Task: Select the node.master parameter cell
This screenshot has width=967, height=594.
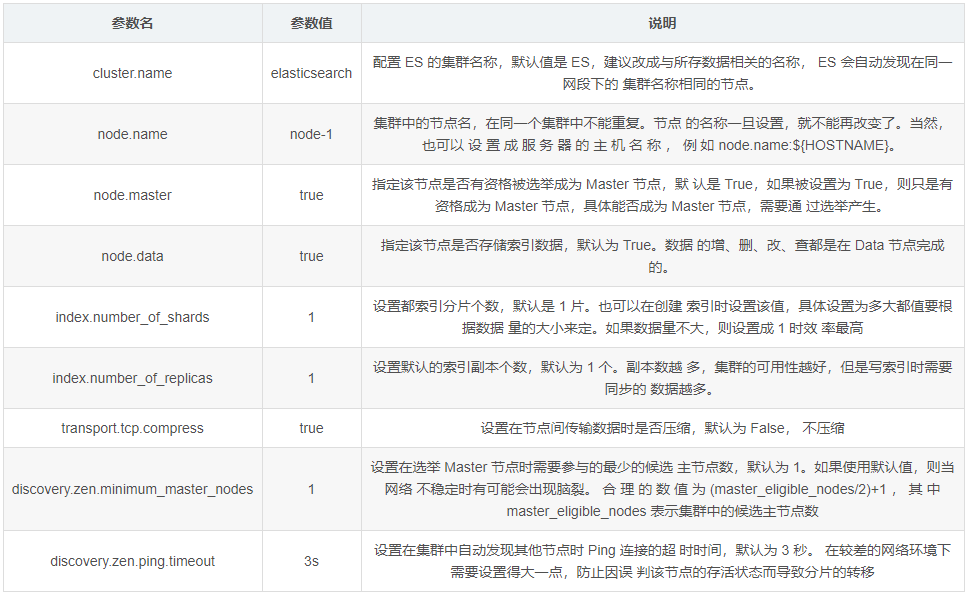Action: pyautogui.click(x=132, y=195)
